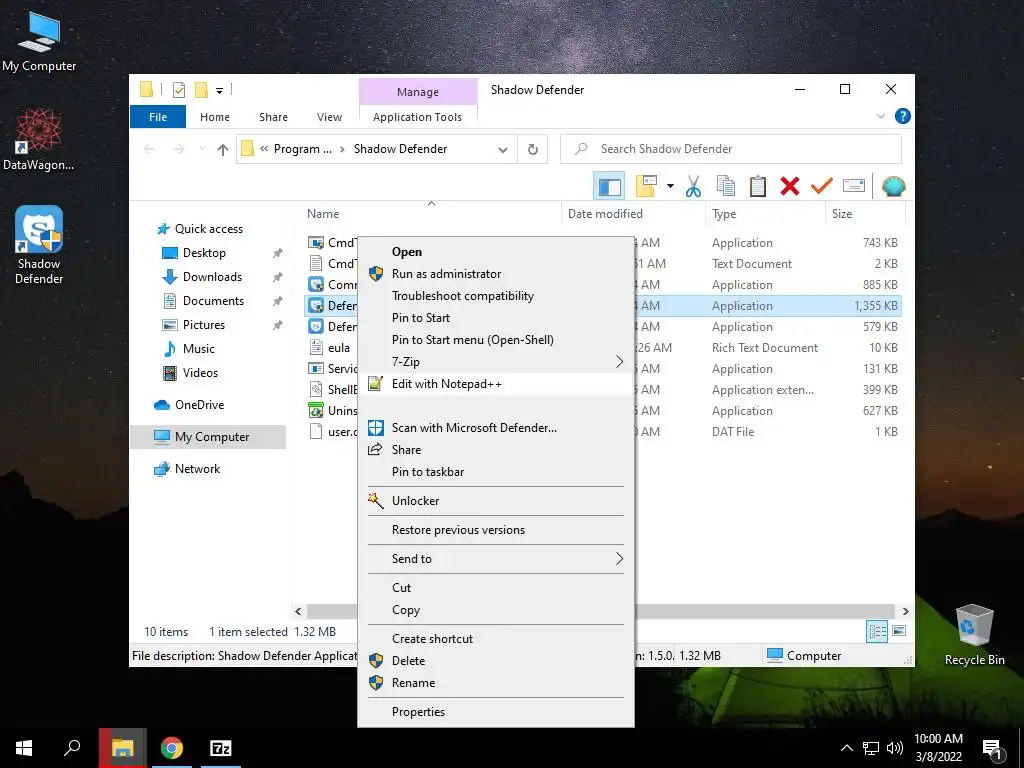Open dropdown arrow next to folder options icon
This screenshot has height=768, width=1024.
point(670,187)
